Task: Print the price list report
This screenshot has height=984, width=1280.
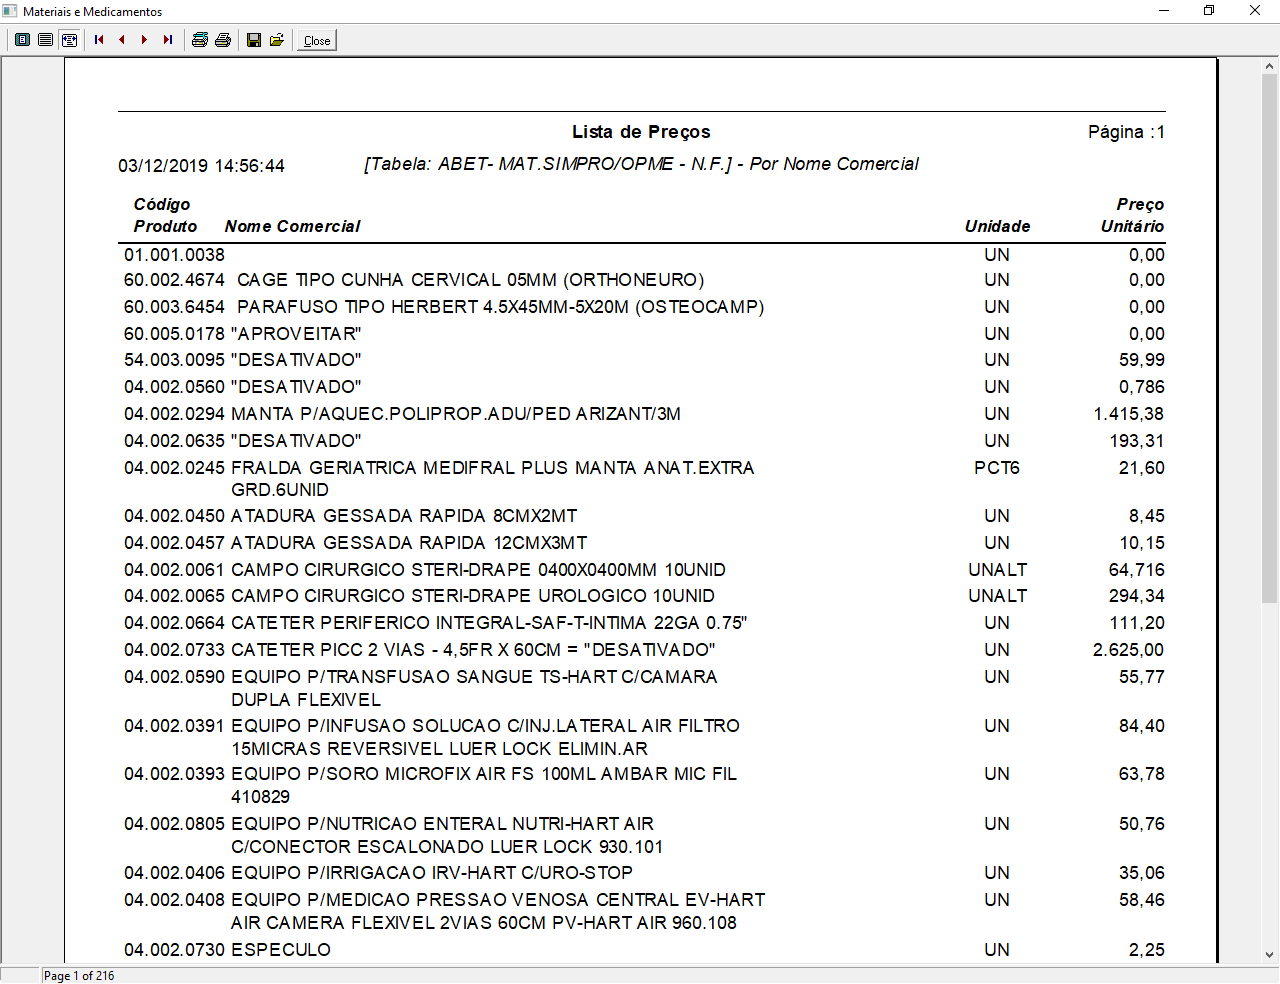Action: point(223,40)
